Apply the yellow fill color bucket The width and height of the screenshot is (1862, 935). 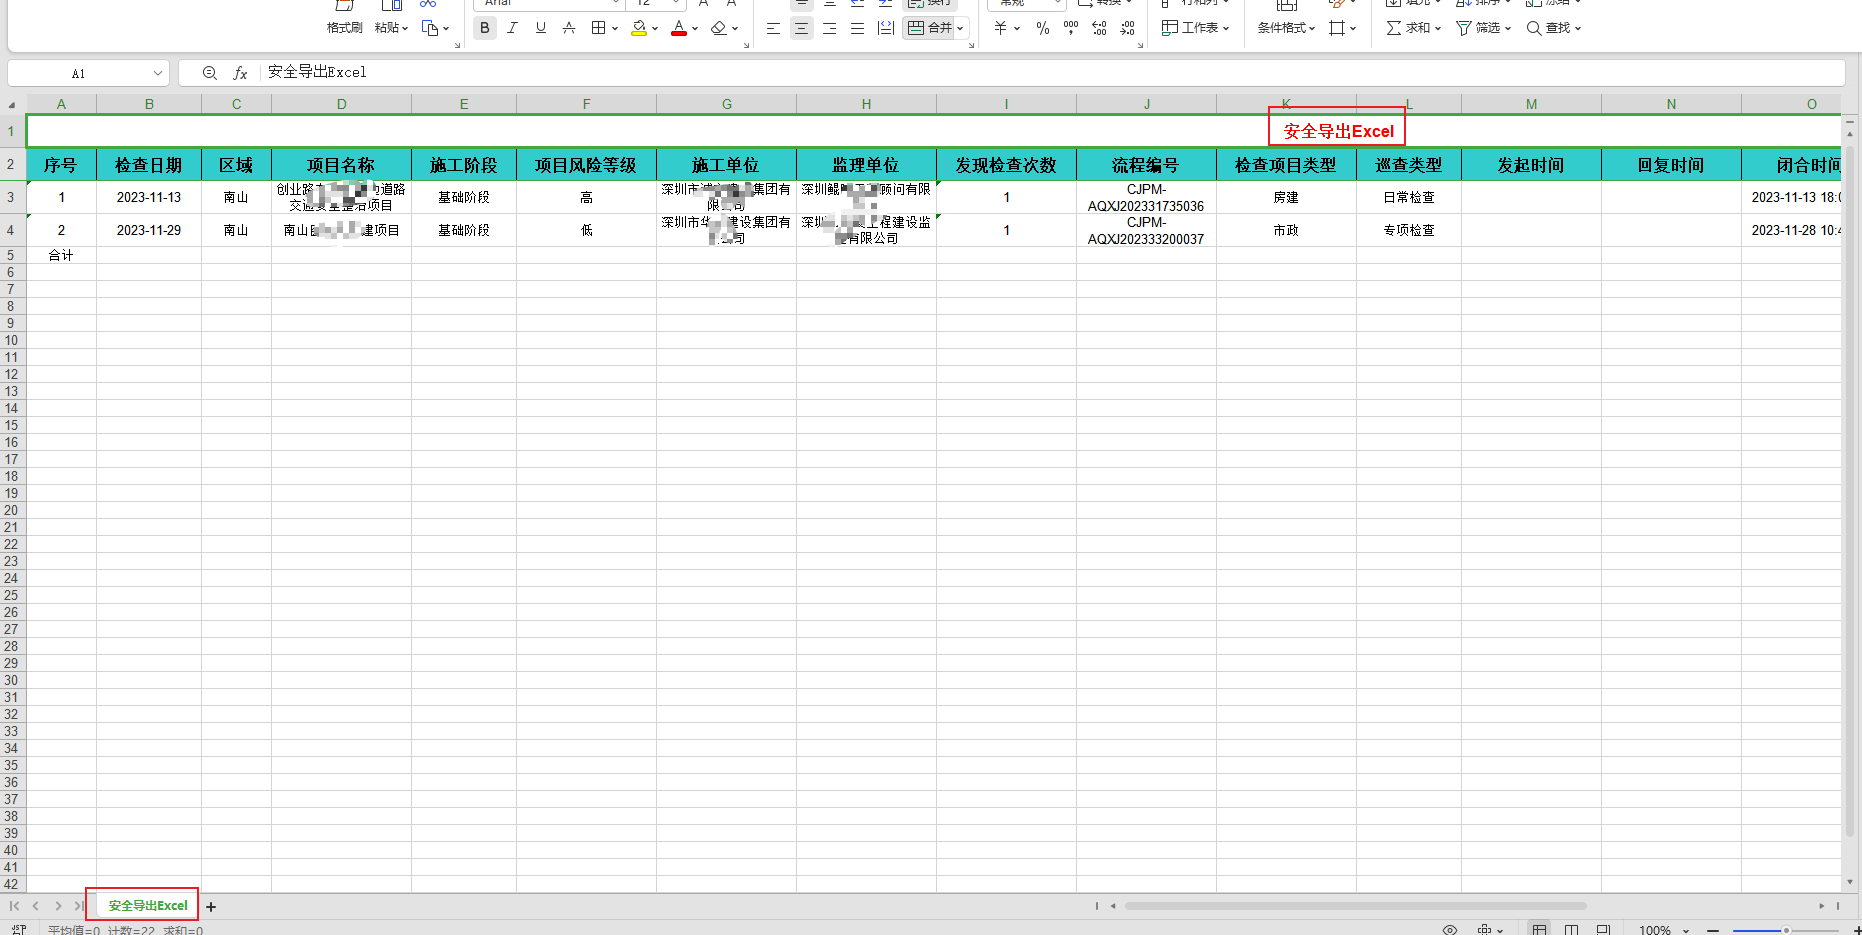(x=639, y=28)
